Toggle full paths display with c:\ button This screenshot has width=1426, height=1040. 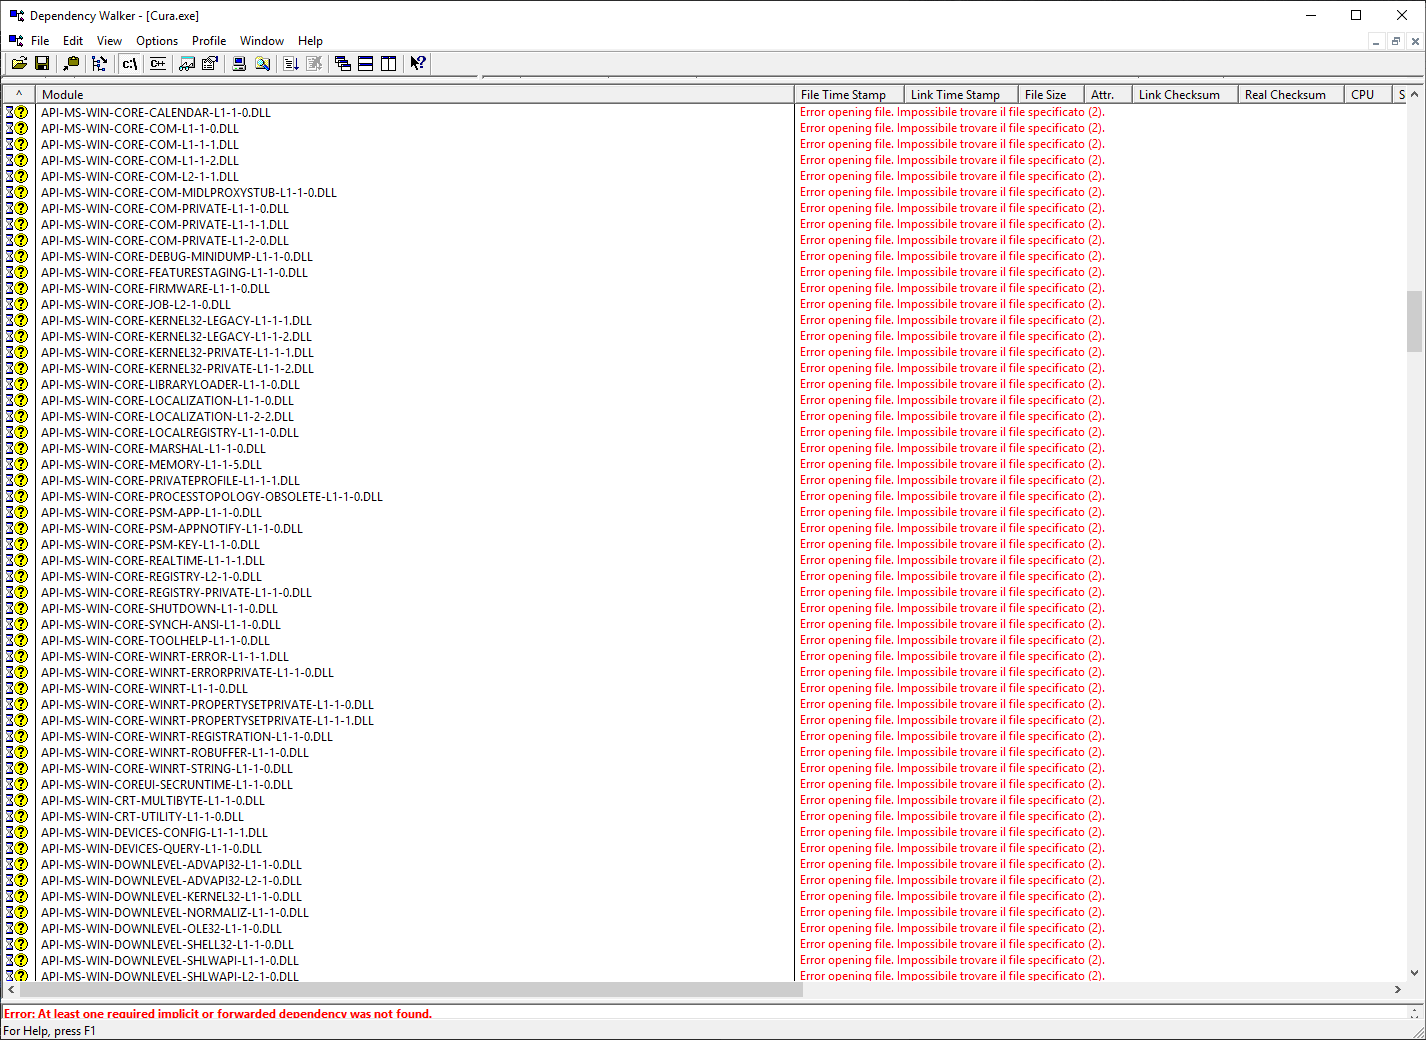tap(129, 63)
